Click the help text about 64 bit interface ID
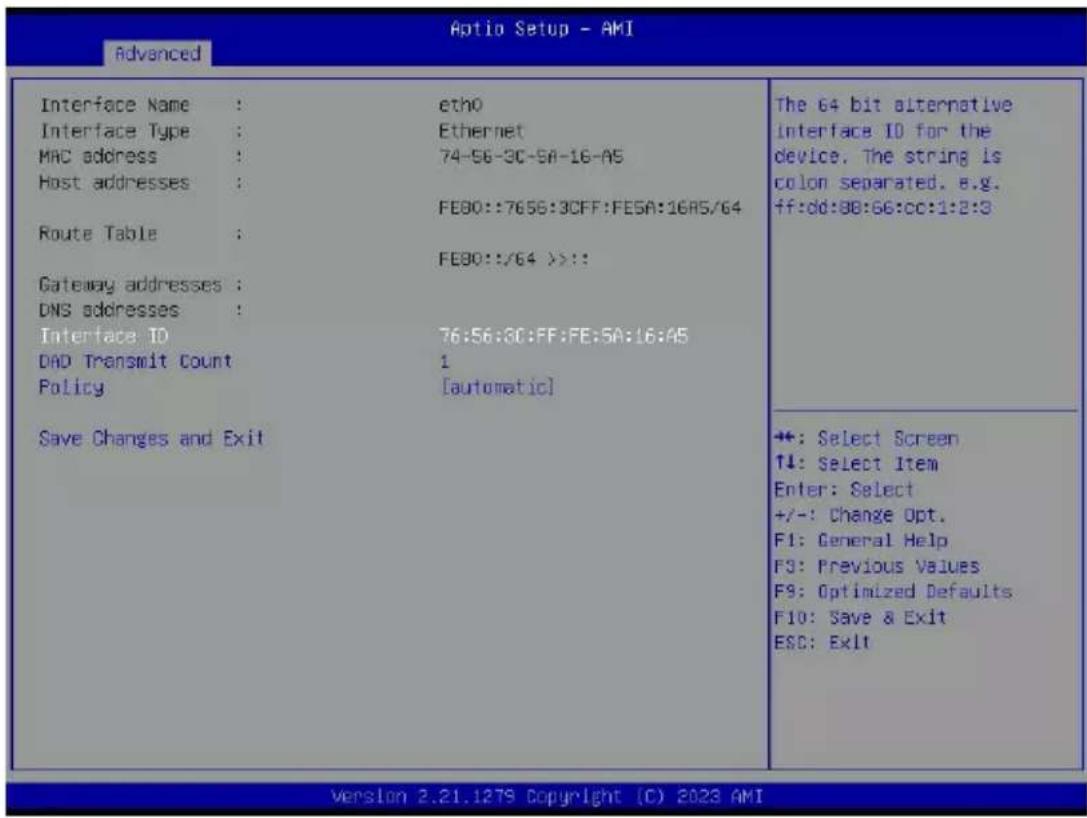The image size is (1087, 818). pyautogui.click(x=893, y=157)
